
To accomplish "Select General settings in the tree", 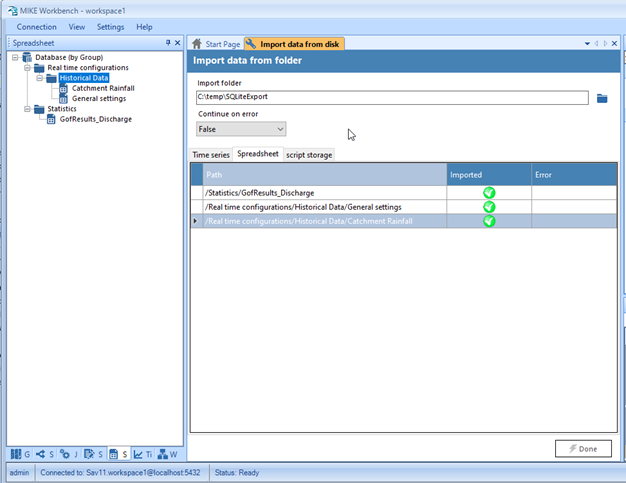I will tap(99, 99).
